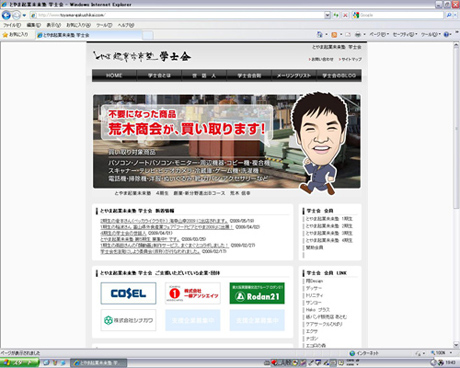The width and height of the screenshot is (460, 368).
Task: Click the orange RSS feeds icon
Action: coord(334,35)
